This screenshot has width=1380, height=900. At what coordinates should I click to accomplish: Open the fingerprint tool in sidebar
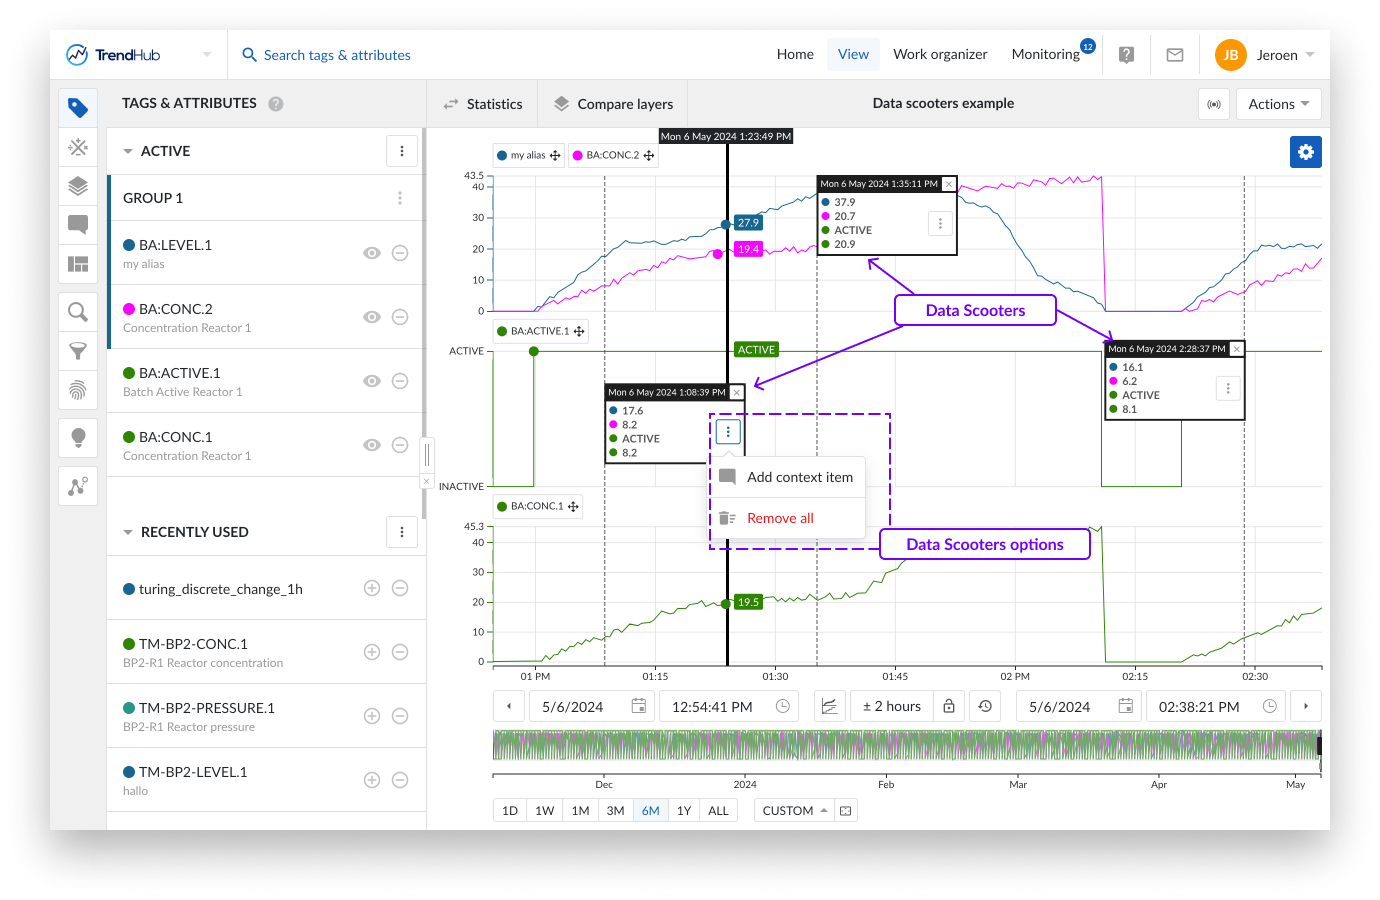pos(78,390)
